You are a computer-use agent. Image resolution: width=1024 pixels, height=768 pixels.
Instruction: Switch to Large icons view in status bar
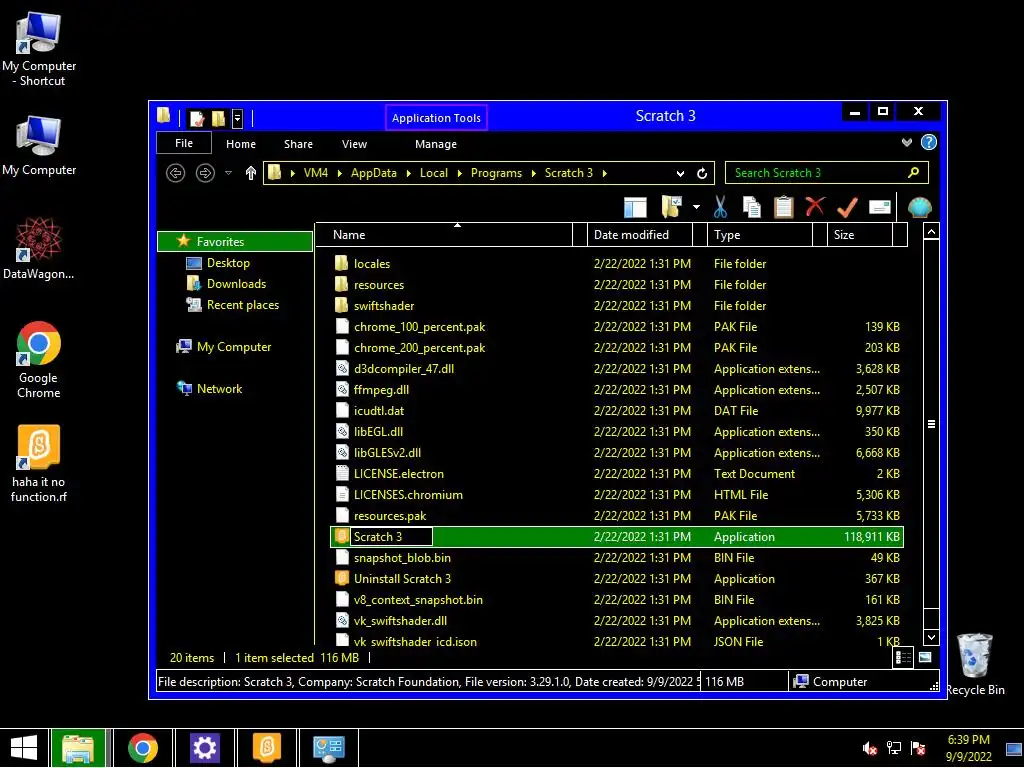(925, 658)
